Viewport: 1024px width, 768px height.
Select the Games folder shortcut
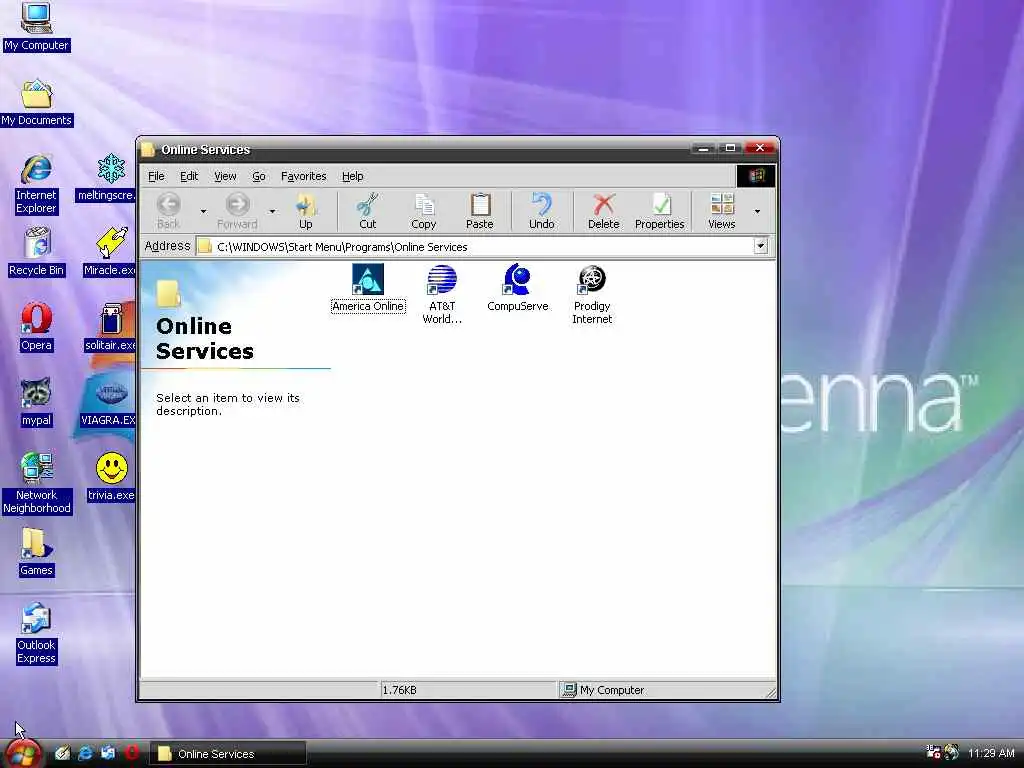pos(36,552)
